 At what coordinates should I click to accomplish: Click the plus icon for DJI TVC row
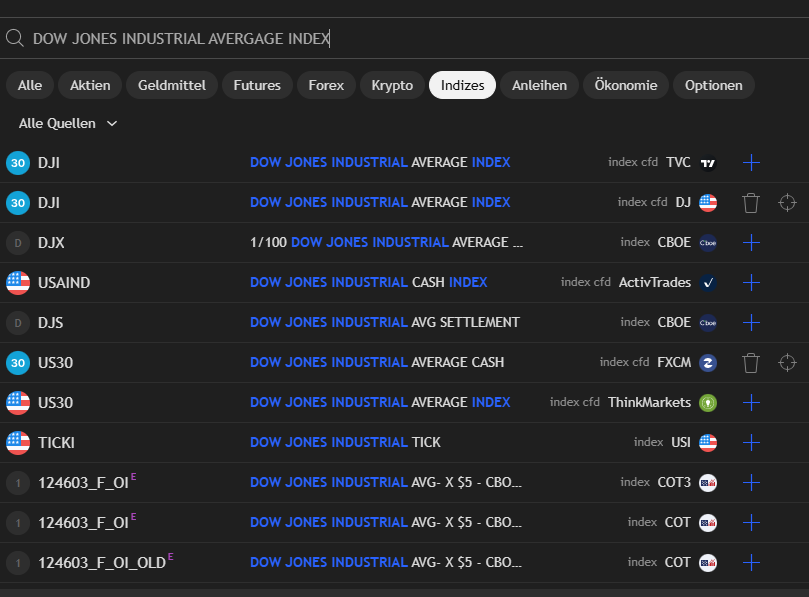tap(752, 163)
